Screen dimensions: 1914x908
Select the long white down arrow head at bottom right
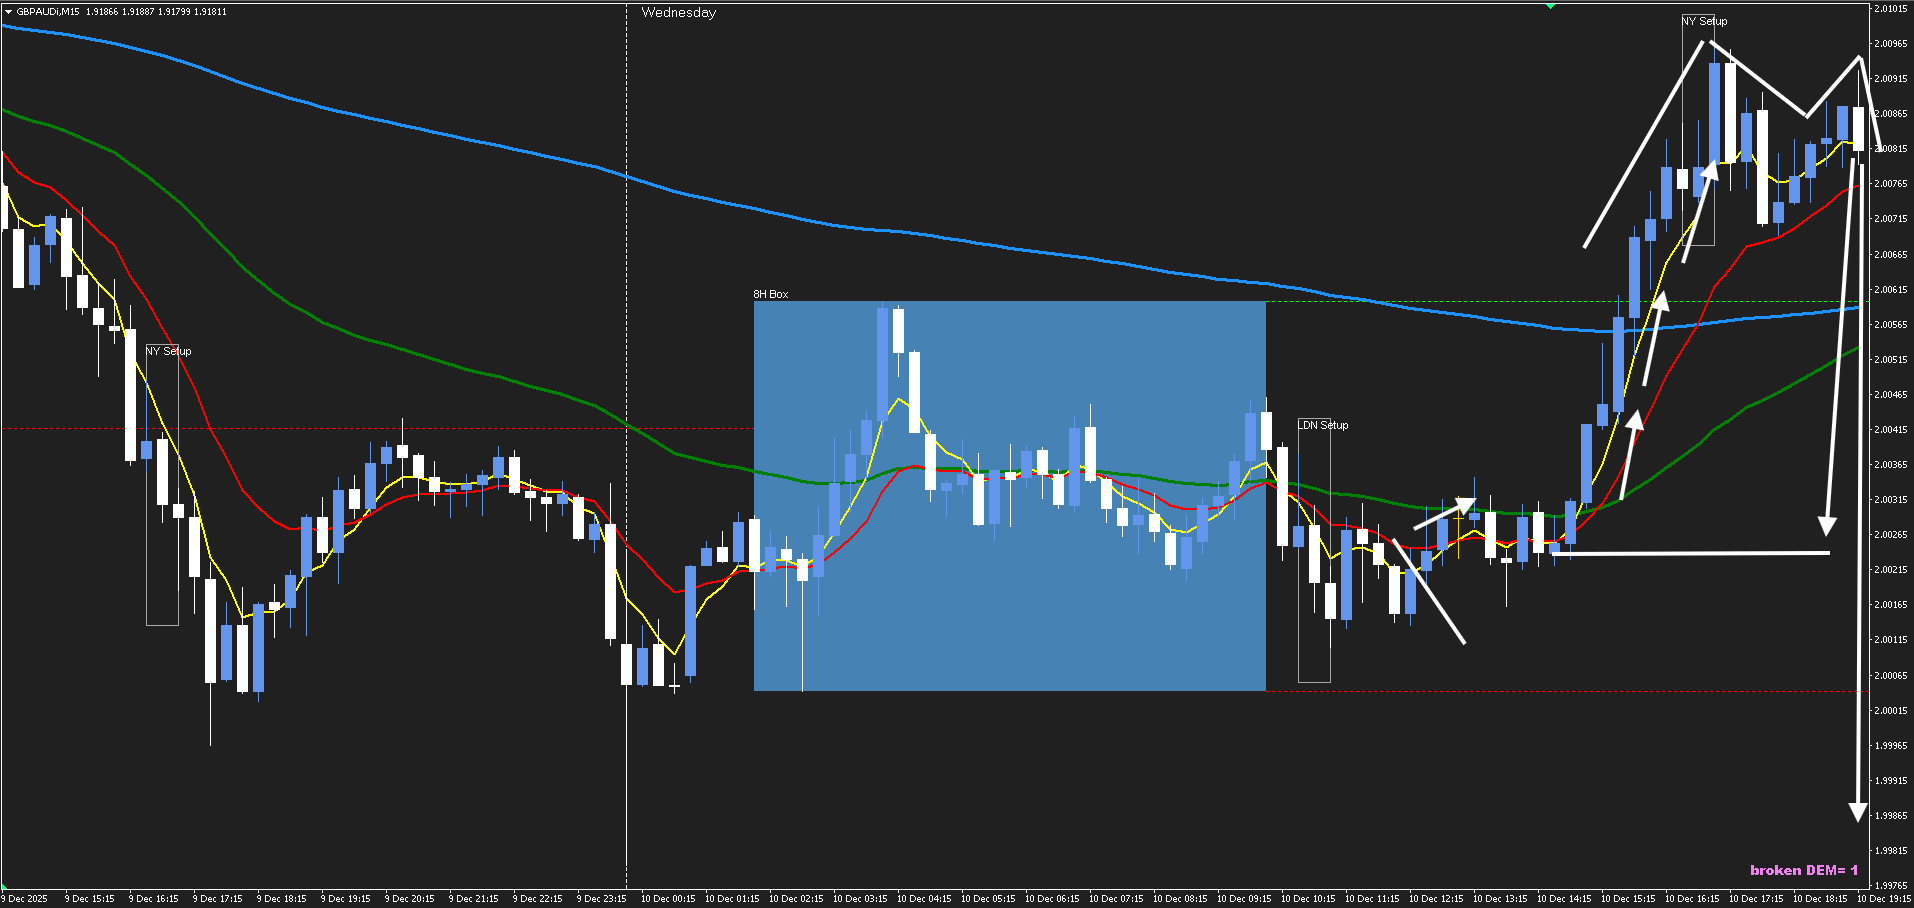pos(1857,811)
